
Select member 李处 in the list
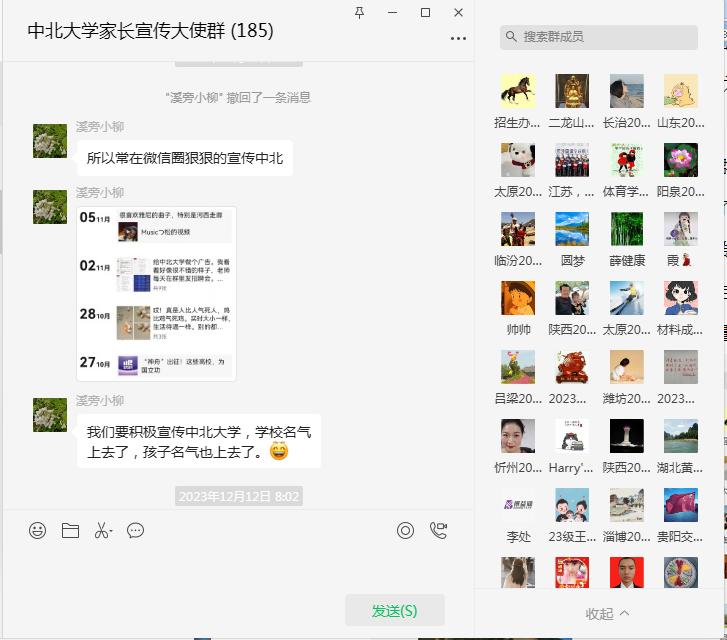(x=518, y=505)
